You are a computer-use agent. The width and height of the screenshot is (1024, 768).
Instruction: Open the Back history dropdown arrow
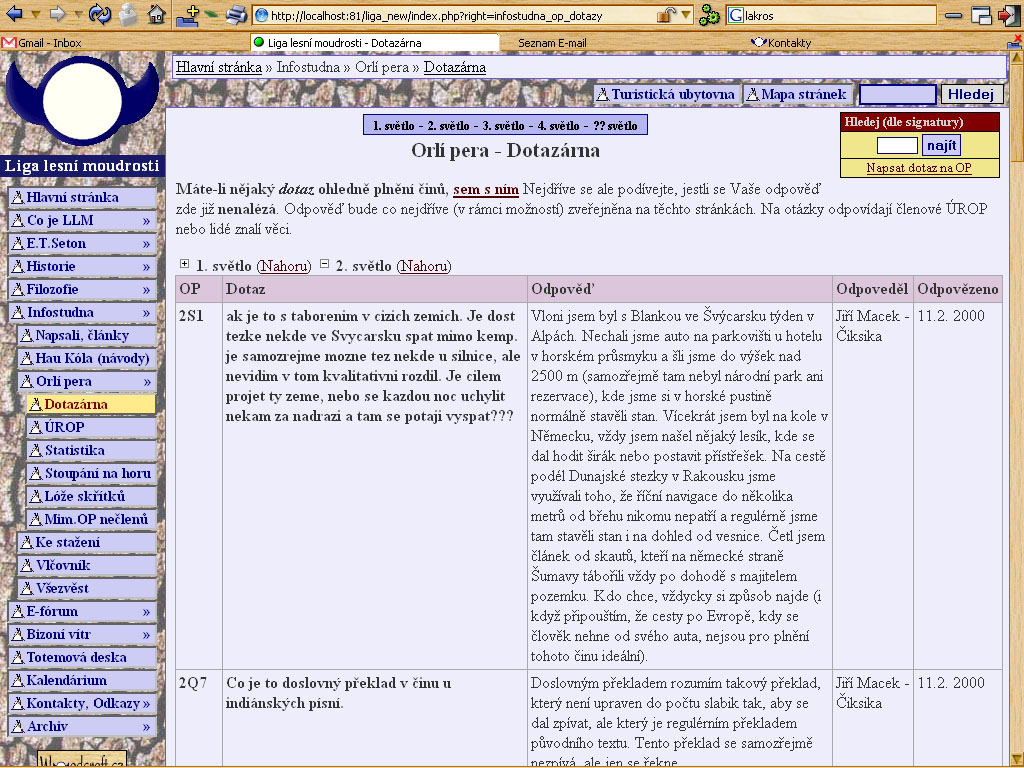click(35, 14)
